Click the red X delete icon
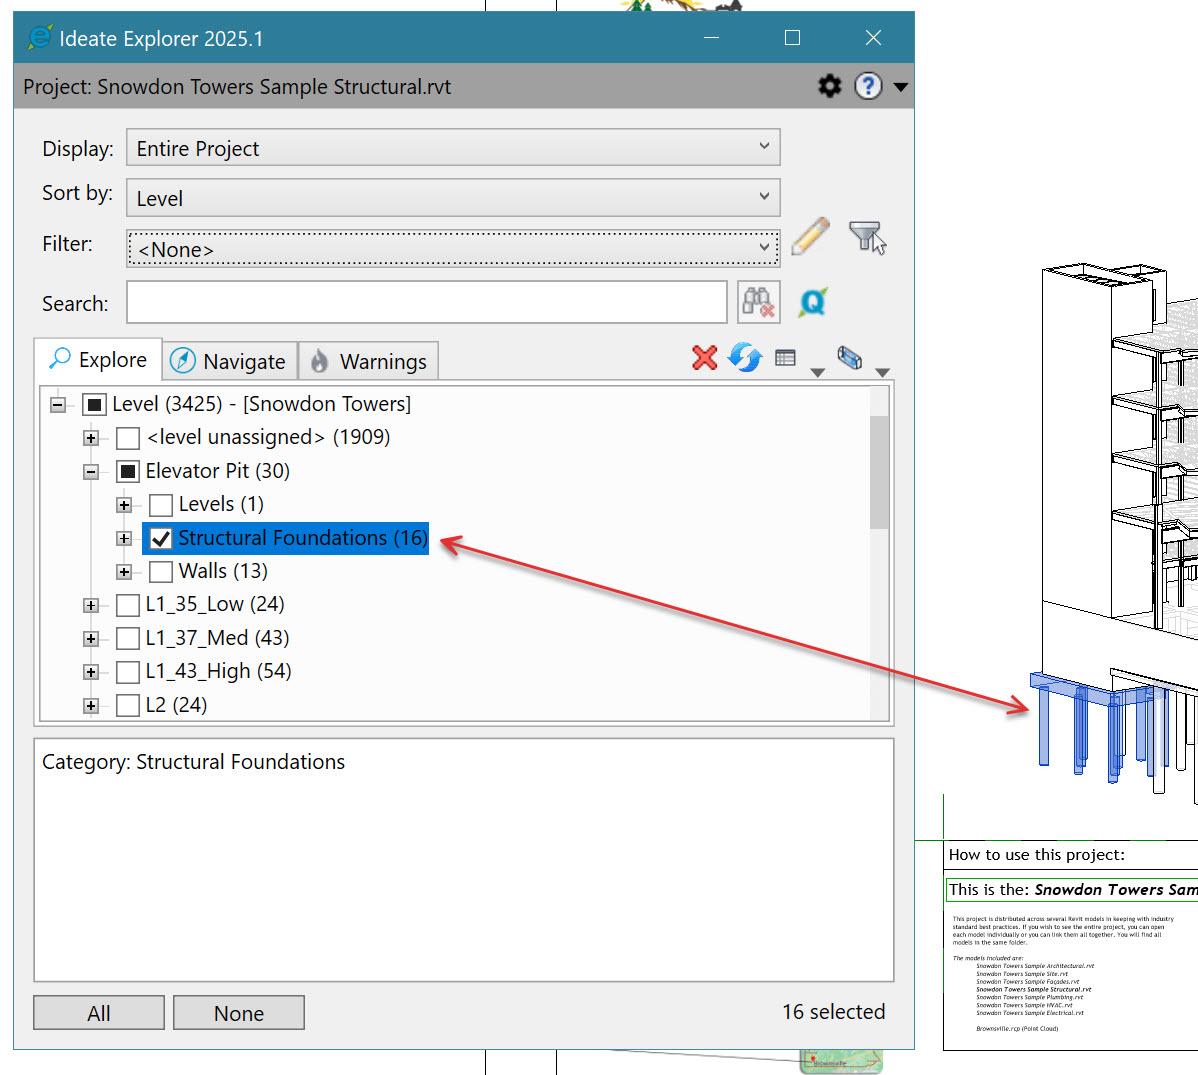Image resolution: width=1198 pixels, height=1075 pixels. 704,358
